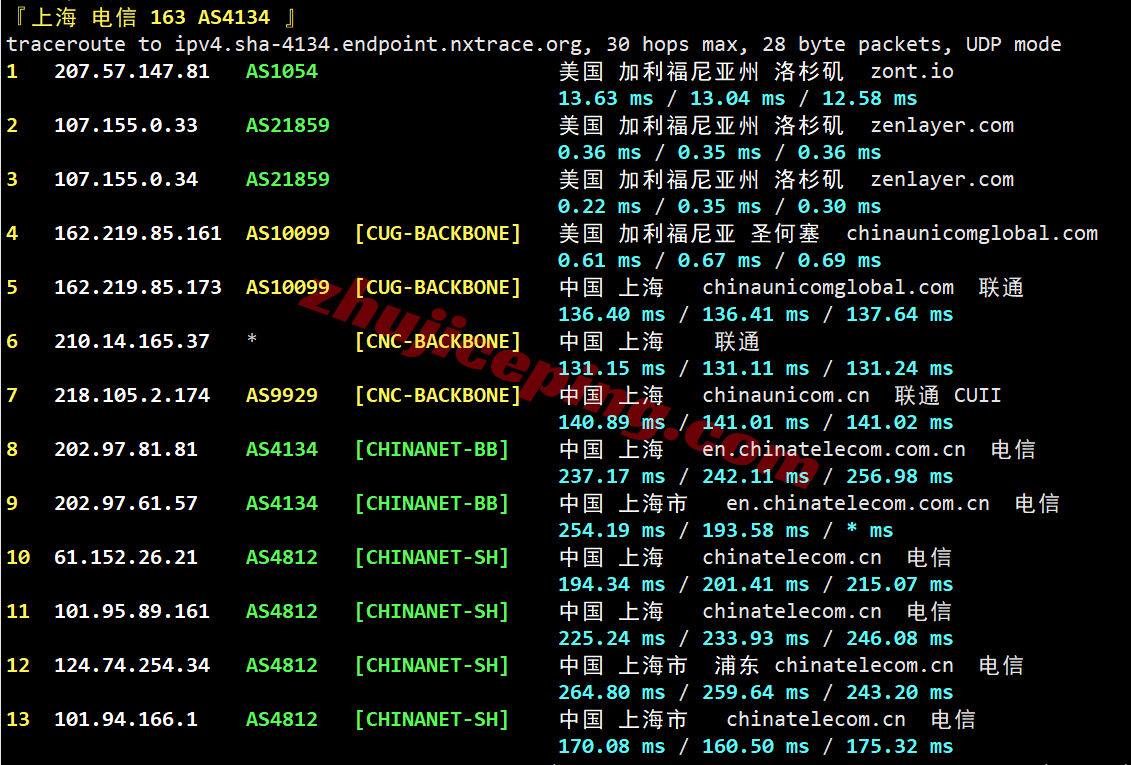1131x765 pixels.
Task: Select IP address 162.219.85.161
Action: [138, 234]
